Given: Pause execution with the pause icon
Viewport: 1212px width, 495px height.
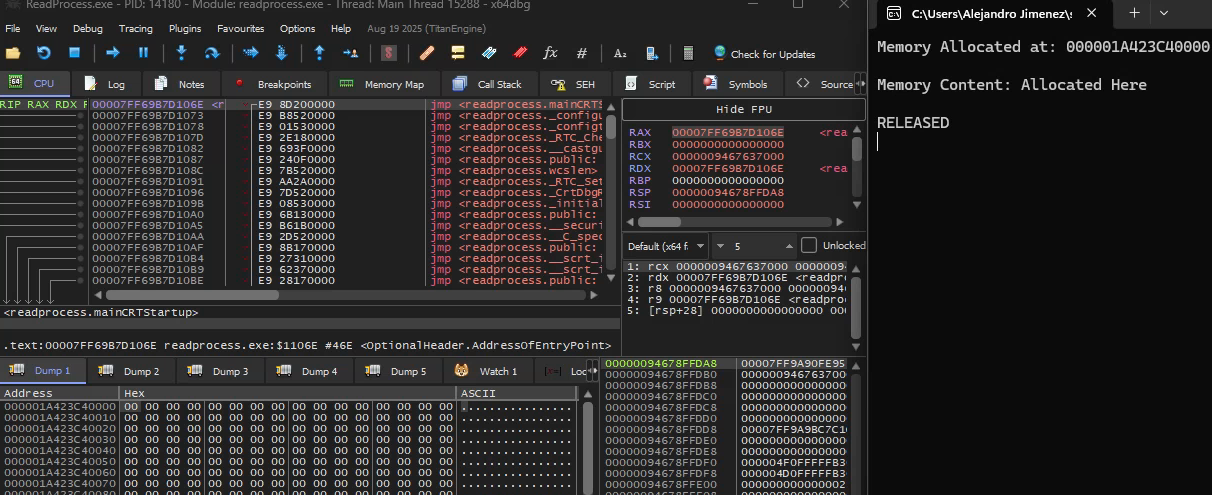Looking at the screenshot, I should [143, 53].
